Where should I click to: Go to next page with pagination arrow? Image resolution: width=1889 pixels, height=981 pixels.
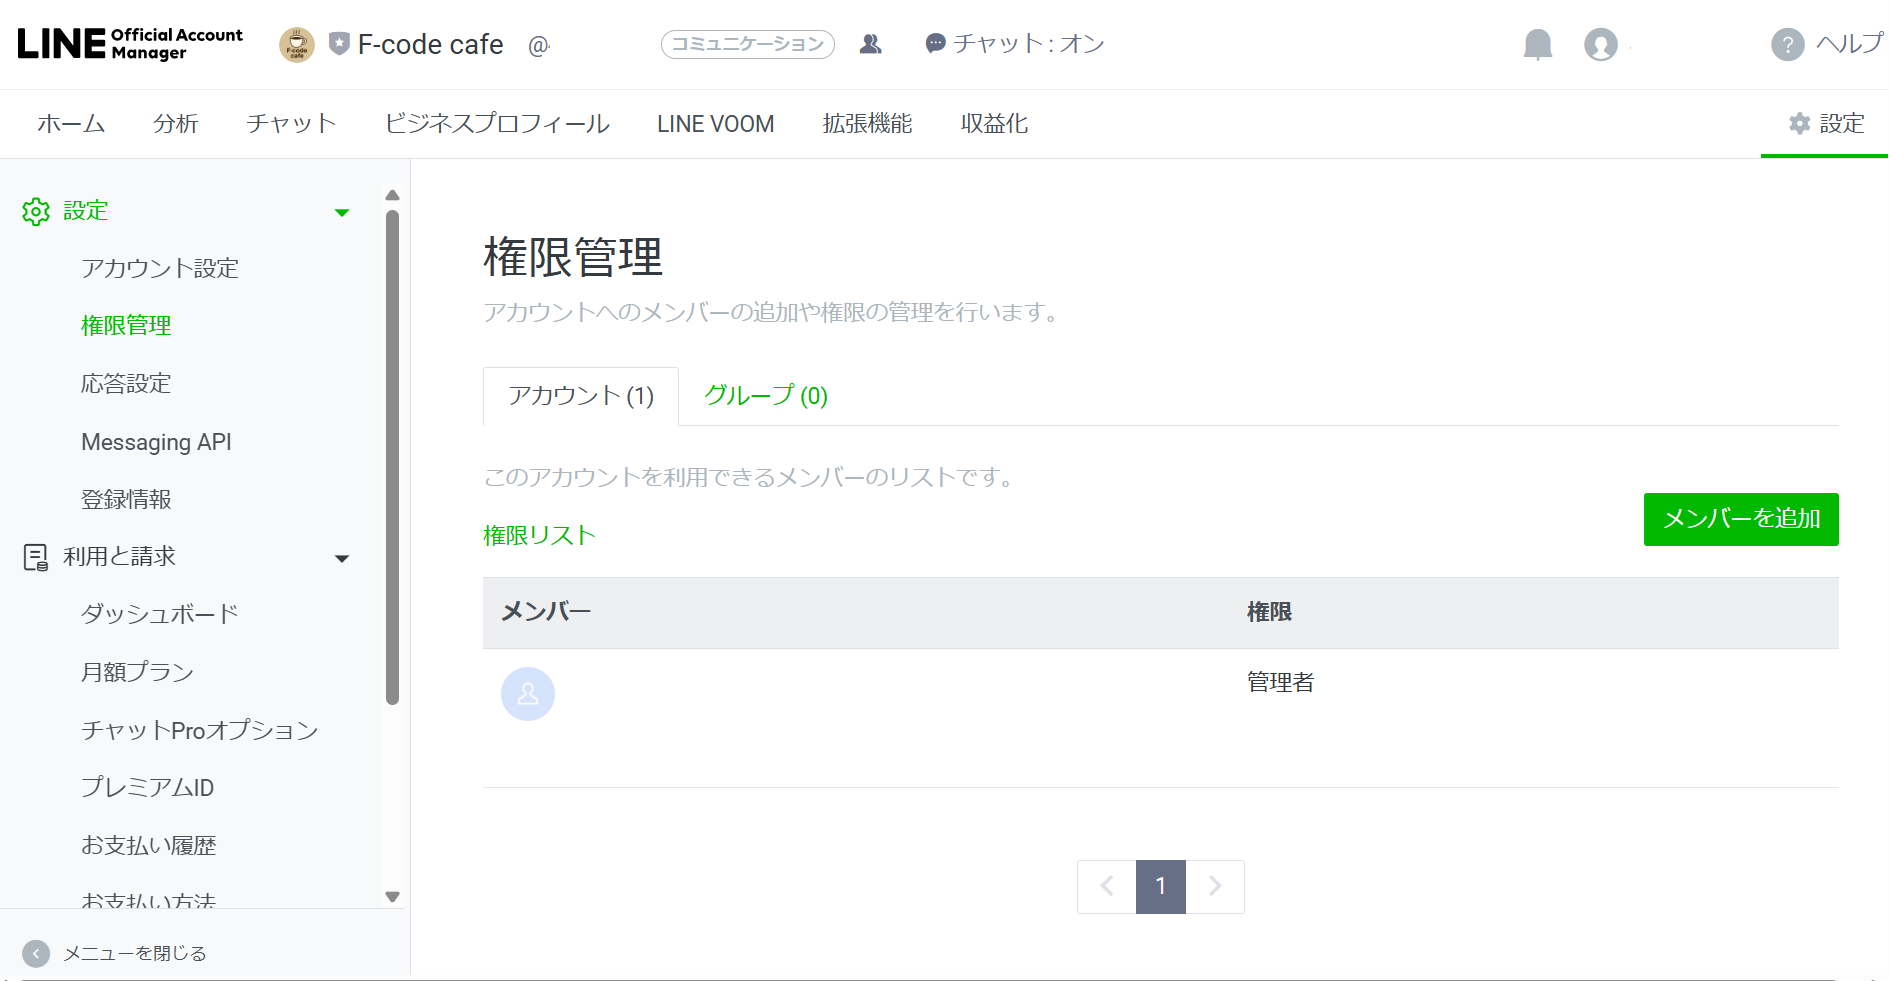click(1215, 886)
